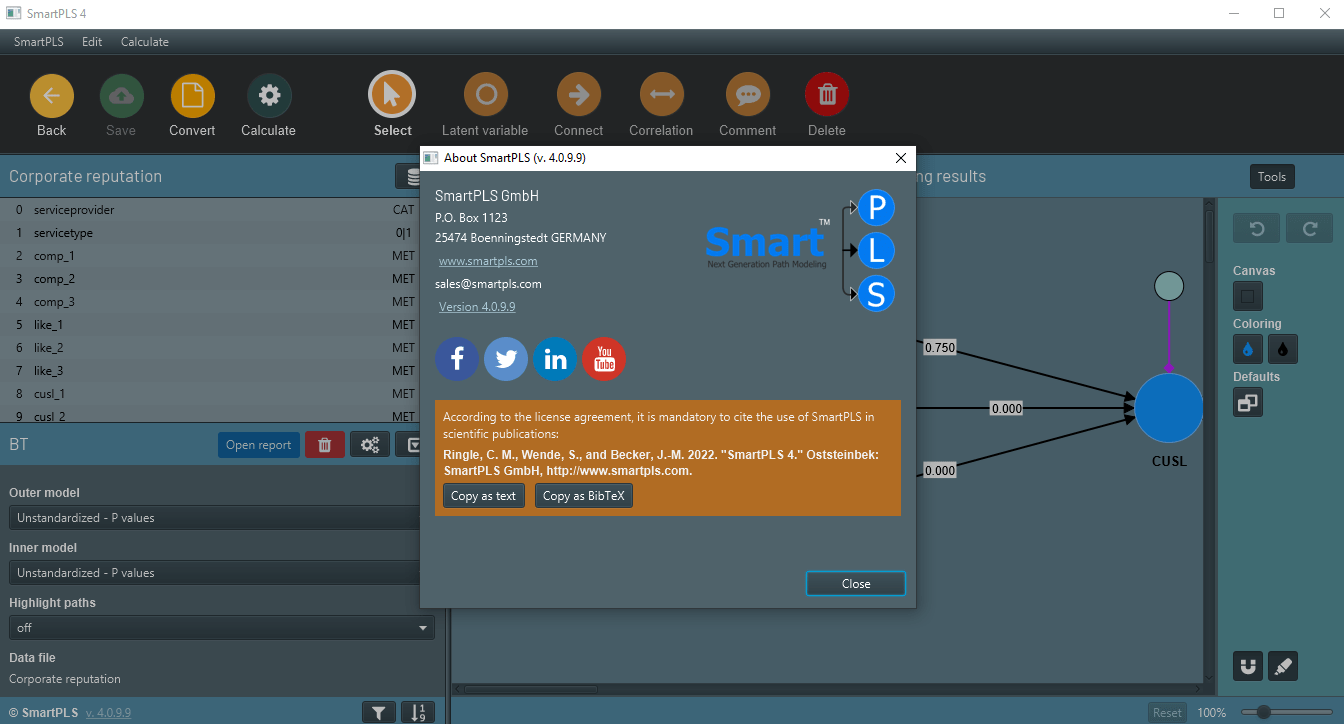Toggle the Tools panel button
The image size is (1344, 724).
tap(1272, 177)
